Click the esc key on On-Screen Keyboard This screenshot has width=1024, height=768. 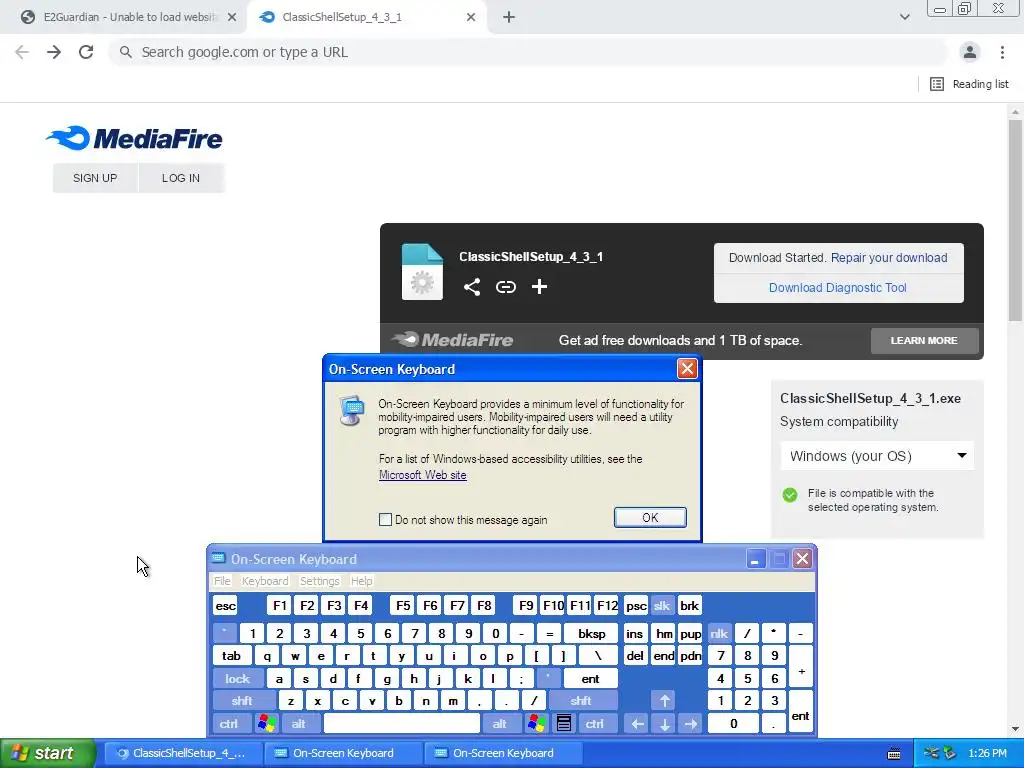tap(225, 605)
